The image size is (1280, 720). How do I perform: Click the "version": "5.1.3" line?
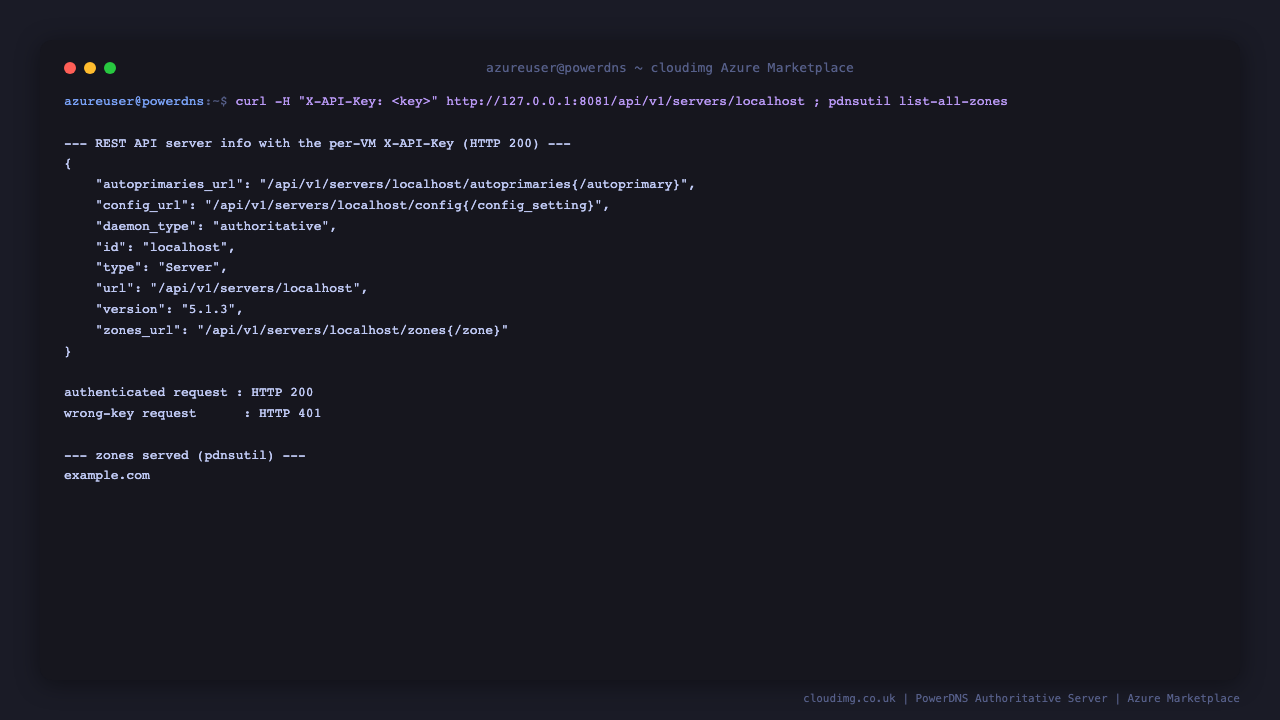169,309
